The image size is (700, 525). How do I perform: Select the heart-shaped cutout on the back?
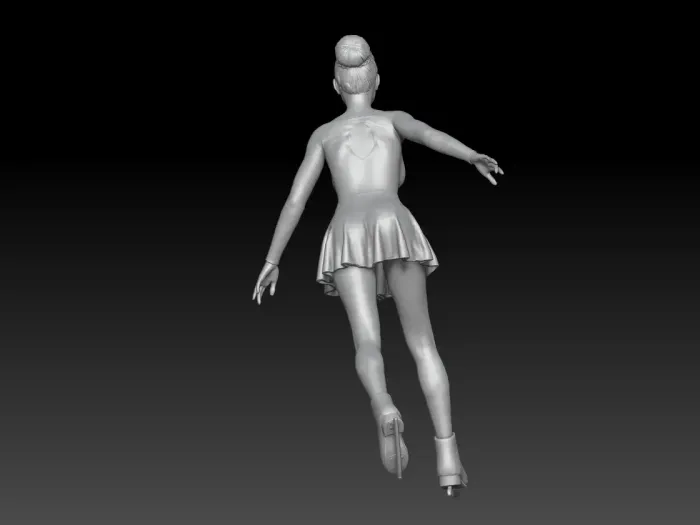361,140
